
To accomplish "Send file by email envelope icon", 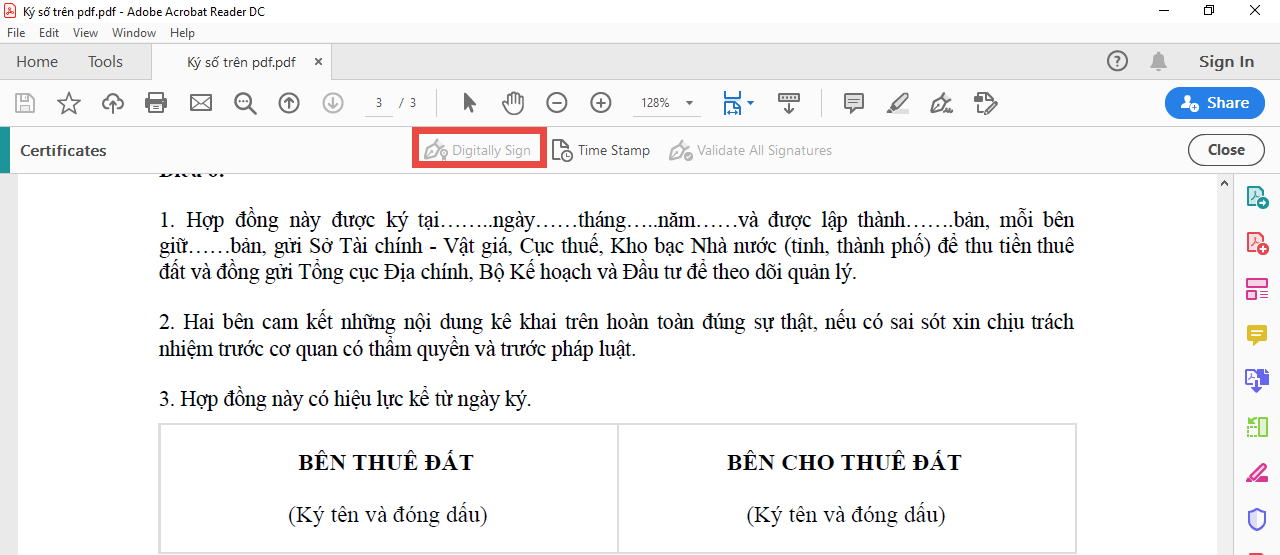I will tap(201, 103).
